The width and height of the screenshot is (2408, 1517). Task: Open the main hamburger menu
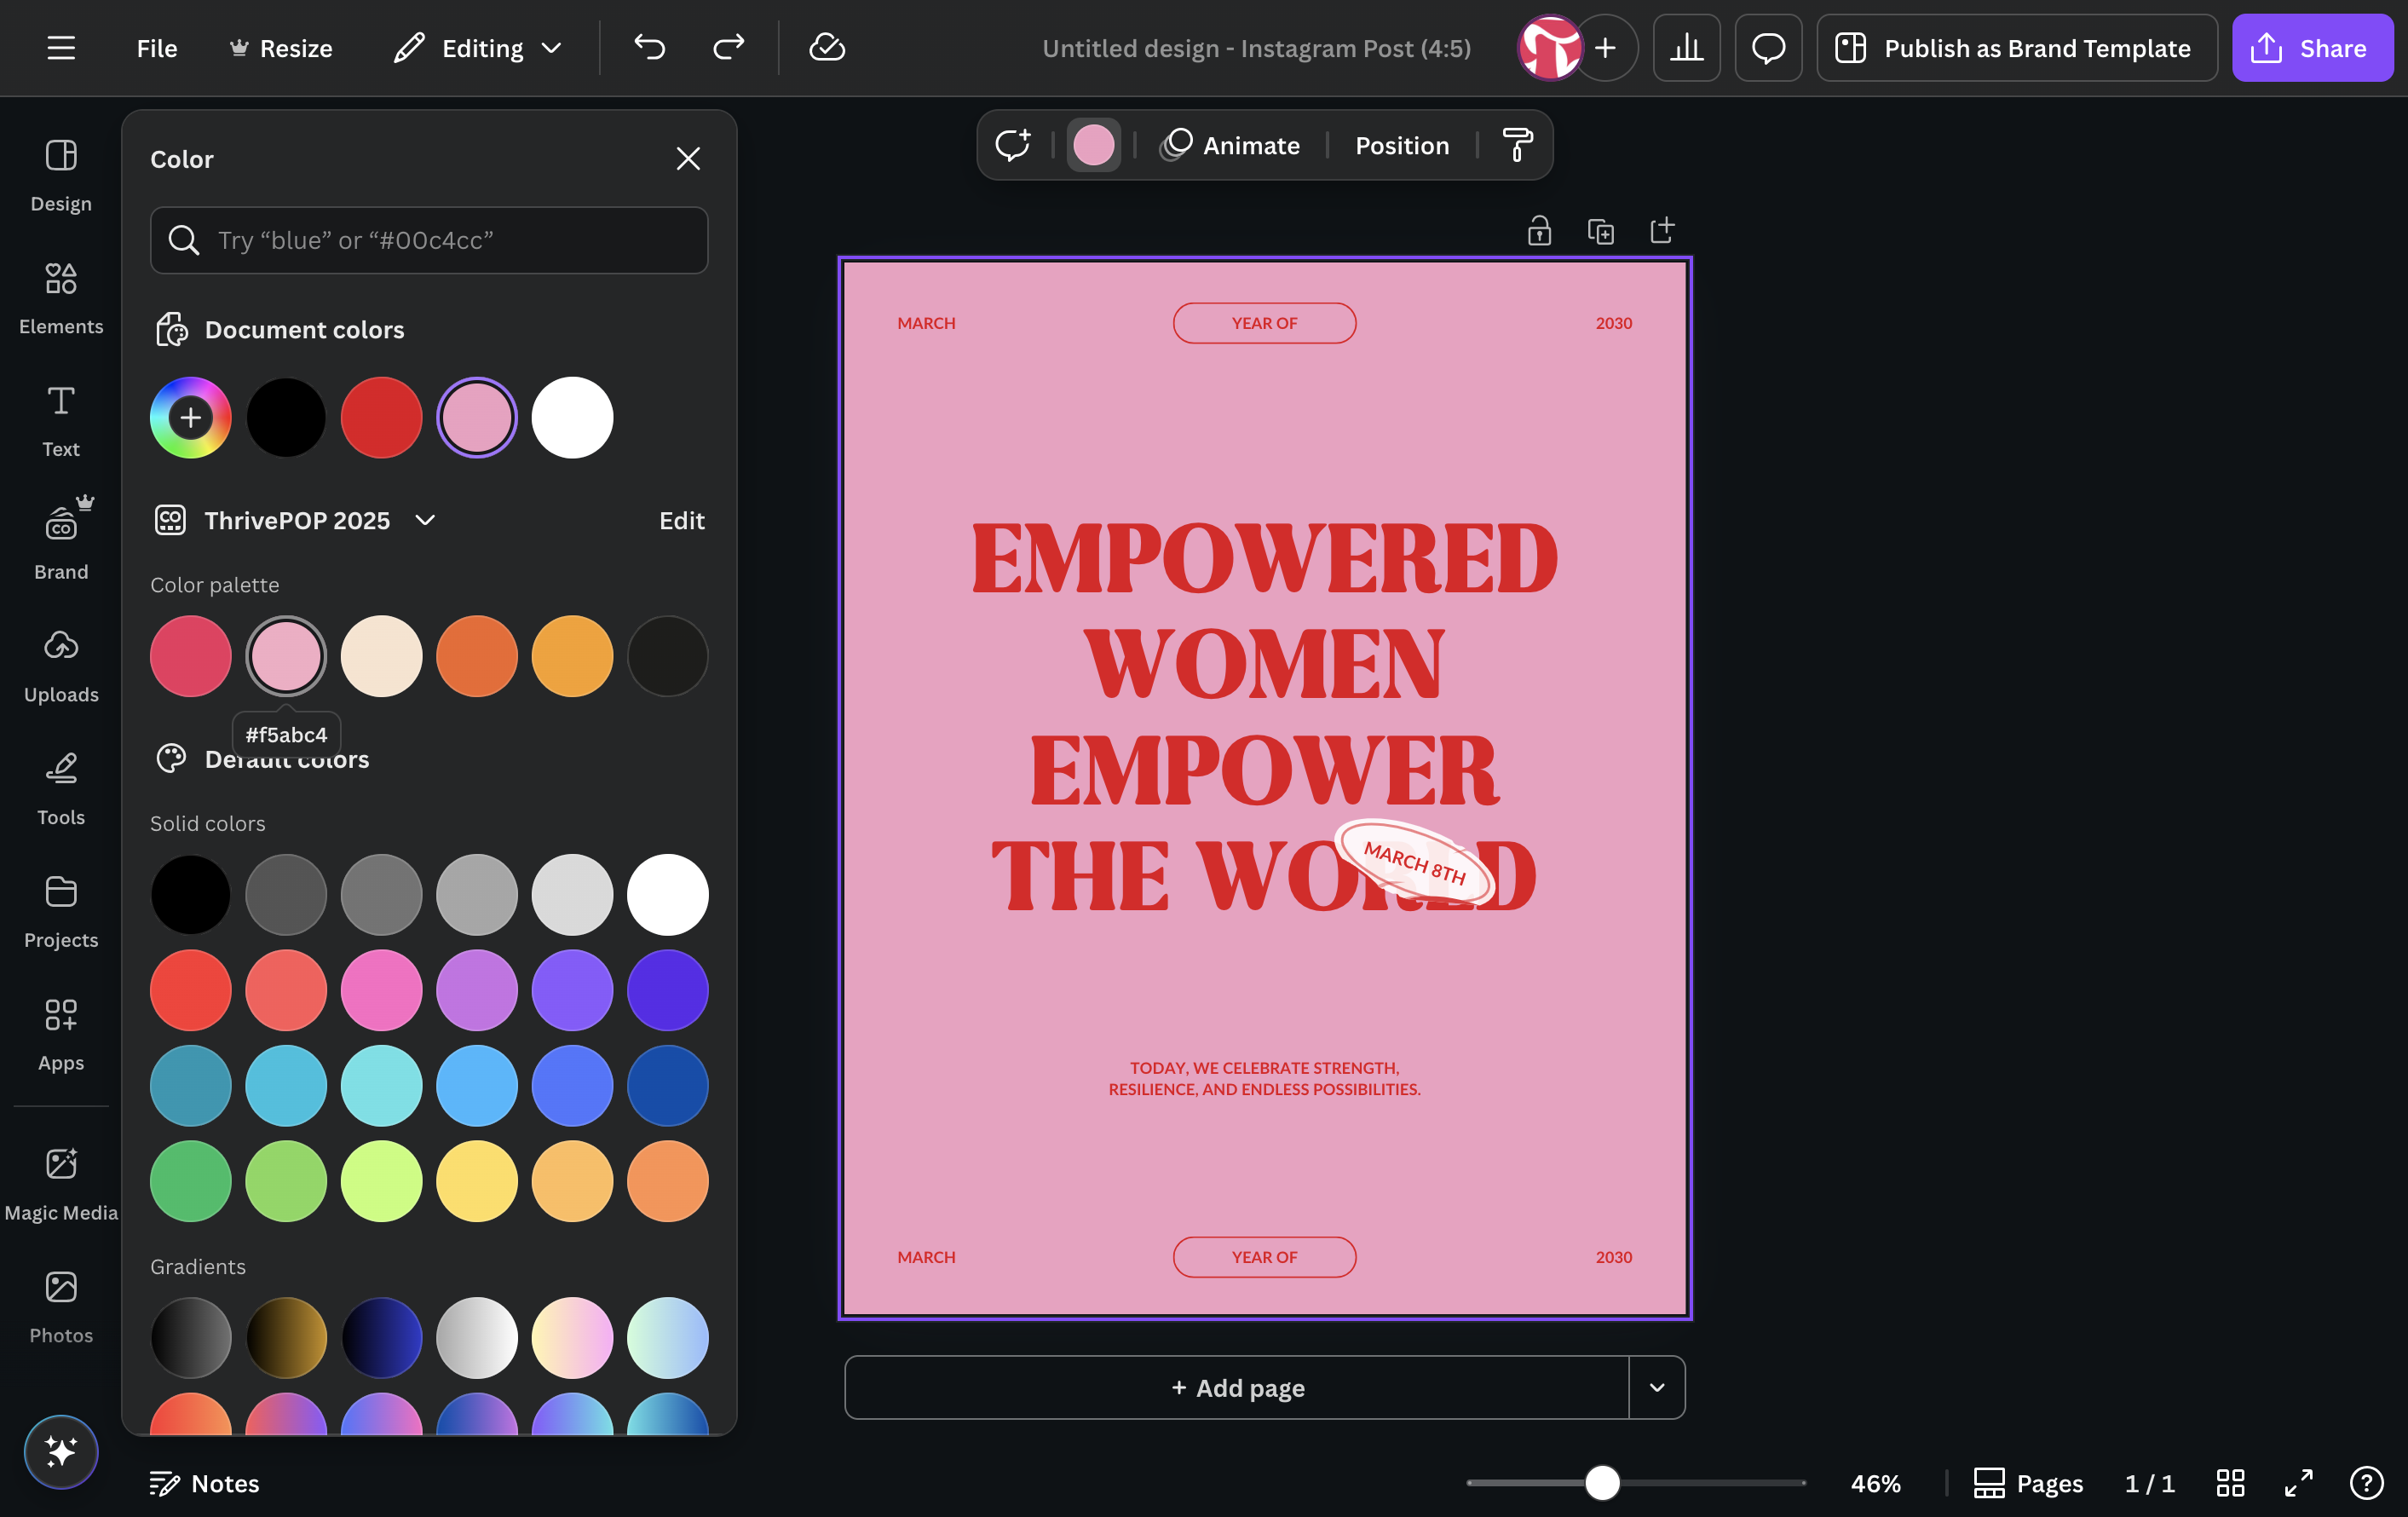[x=61, y=48]
